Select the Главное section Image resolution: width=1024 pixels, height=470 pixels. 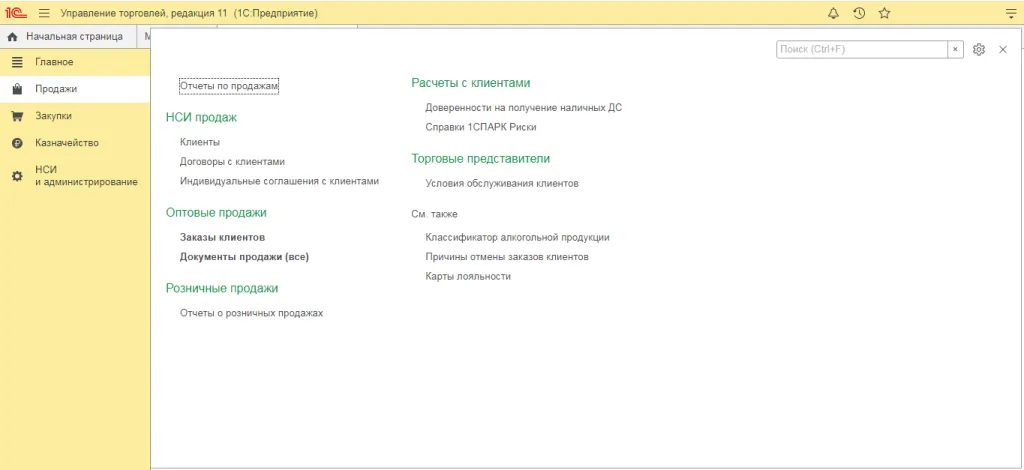(x=54, y=62)
